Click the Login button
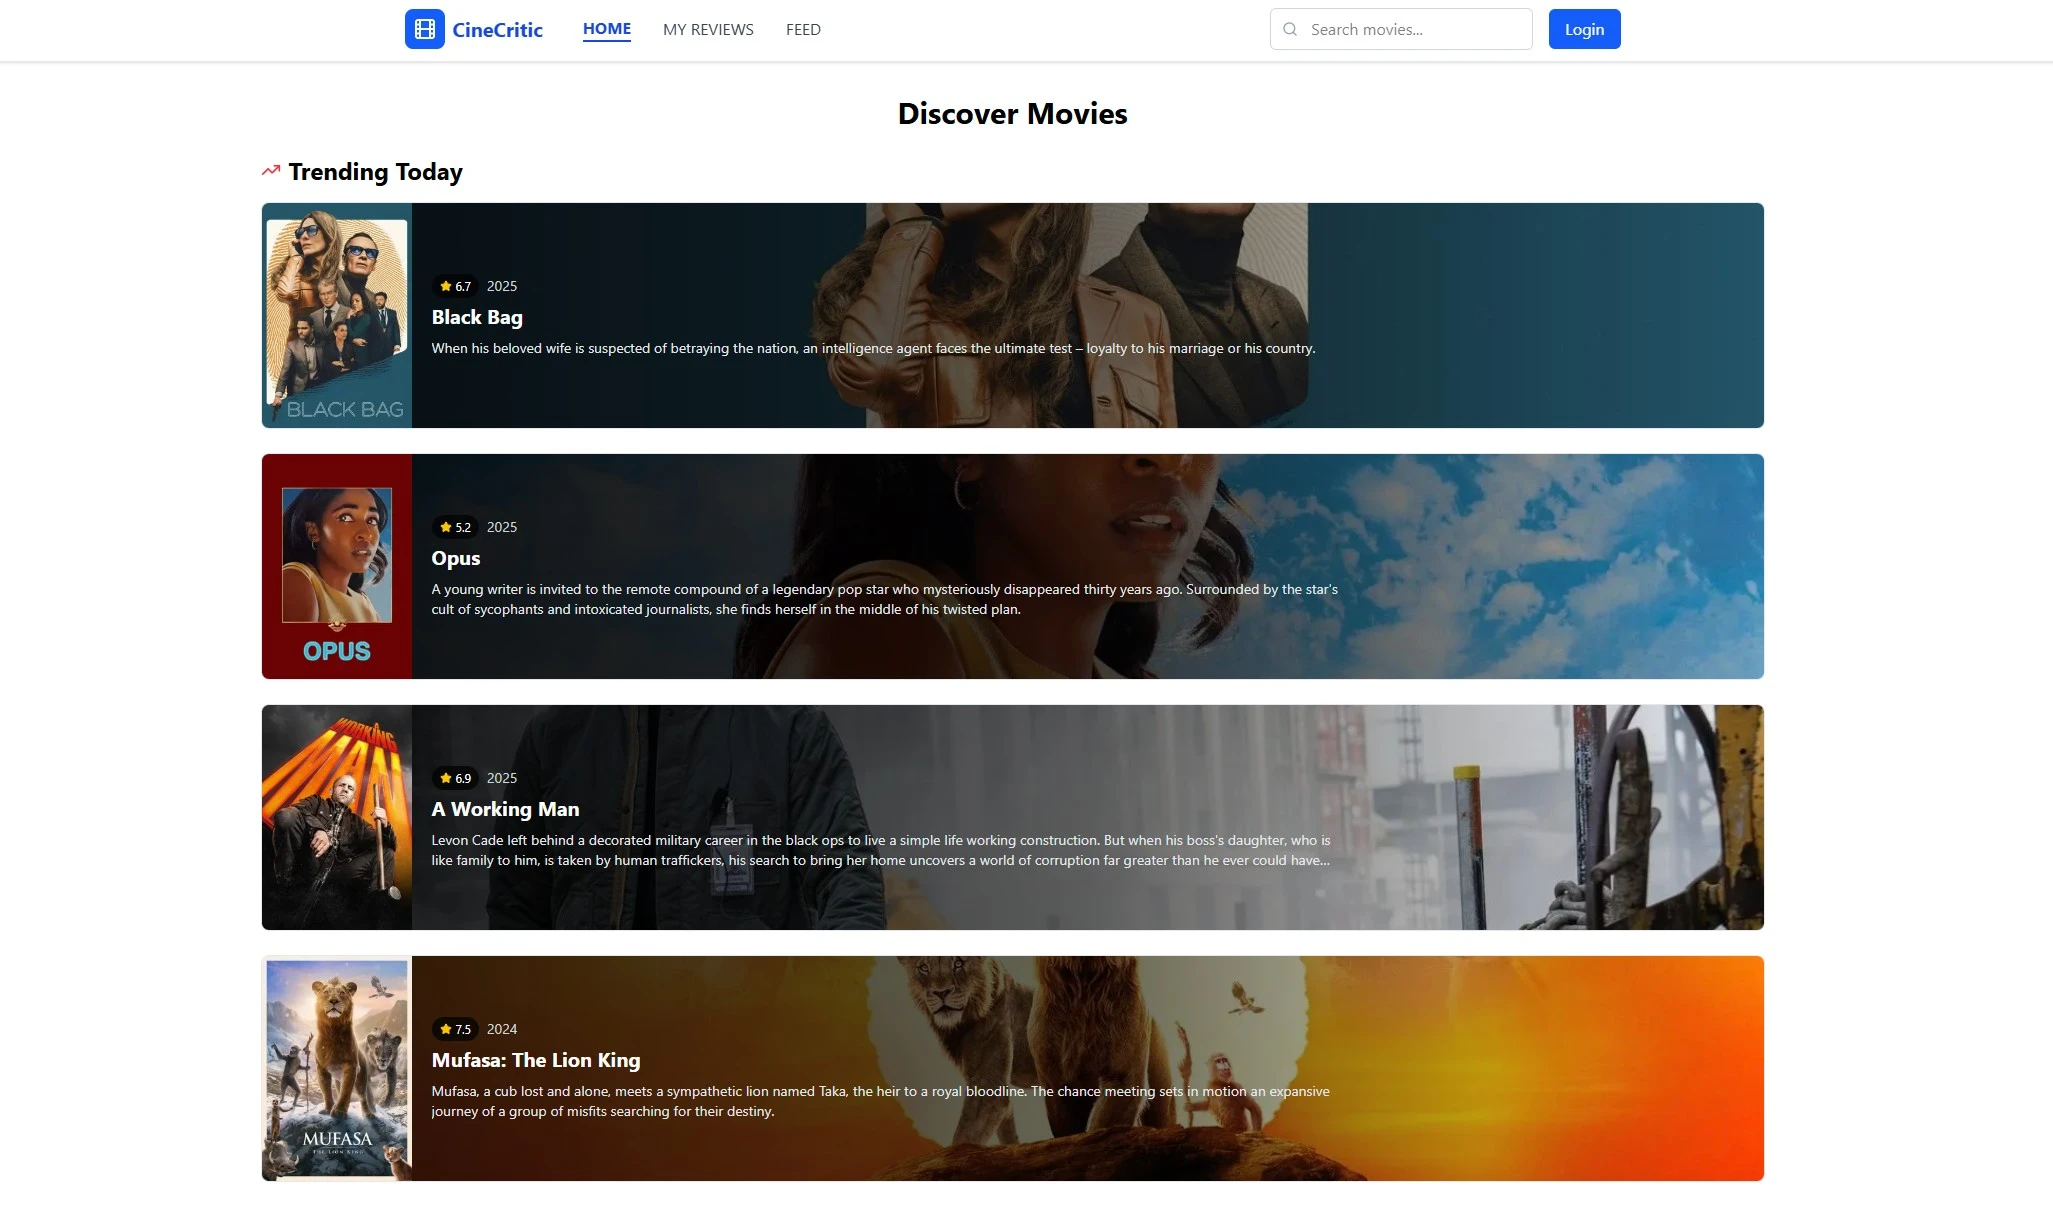 pos(1584,29)
